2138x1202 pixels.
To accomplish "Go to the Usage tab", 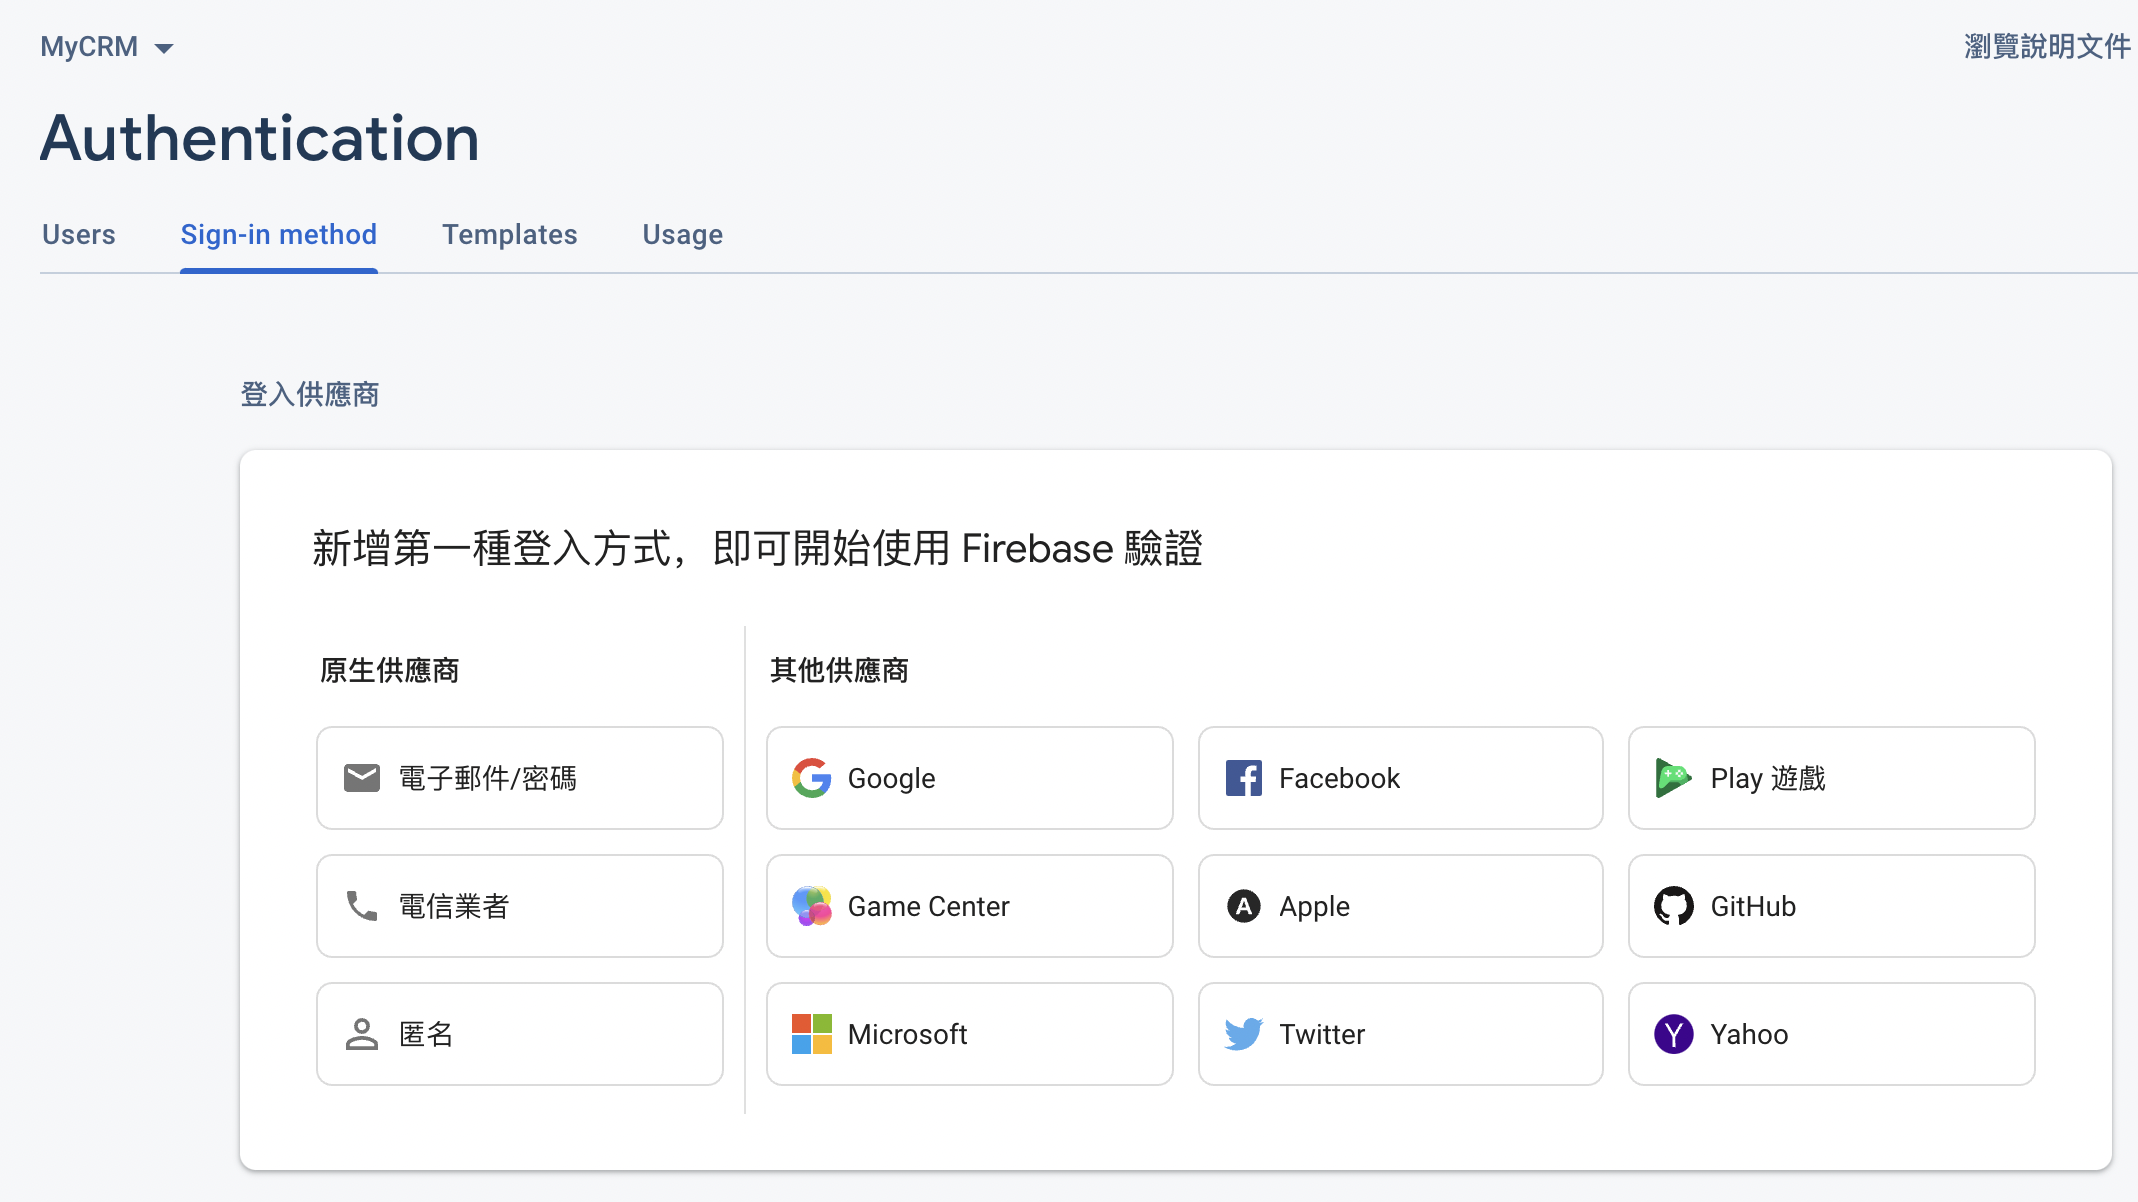I will (682, 235).
